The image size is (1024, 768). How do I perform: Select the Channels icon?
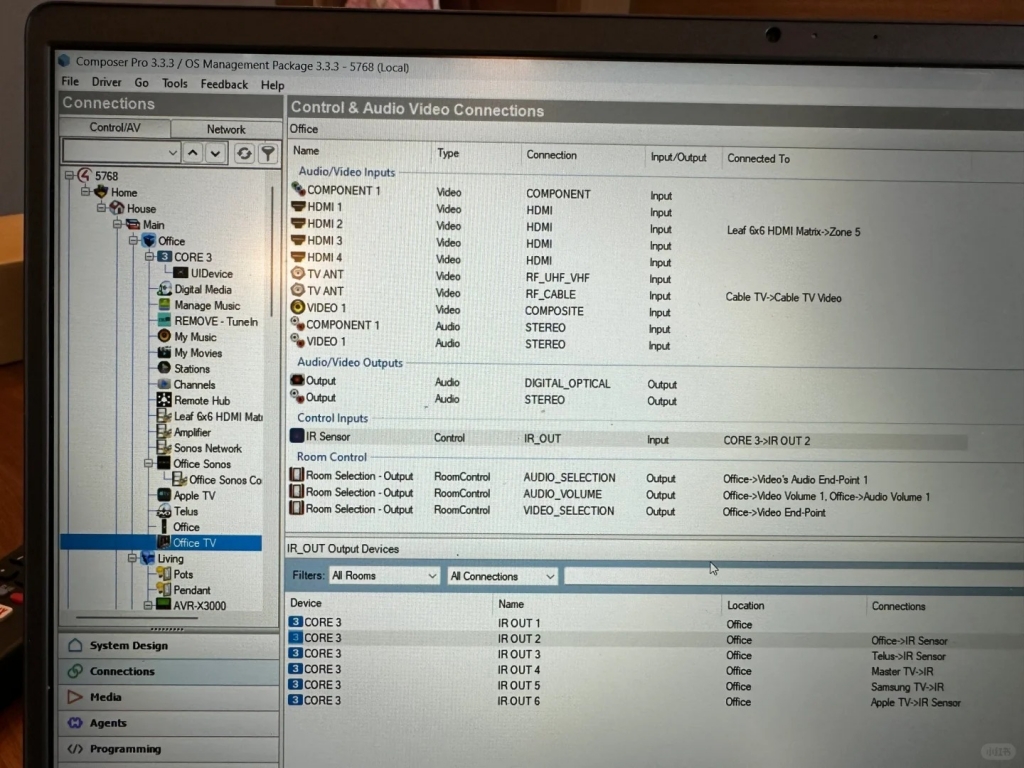[x=164, y=384]
